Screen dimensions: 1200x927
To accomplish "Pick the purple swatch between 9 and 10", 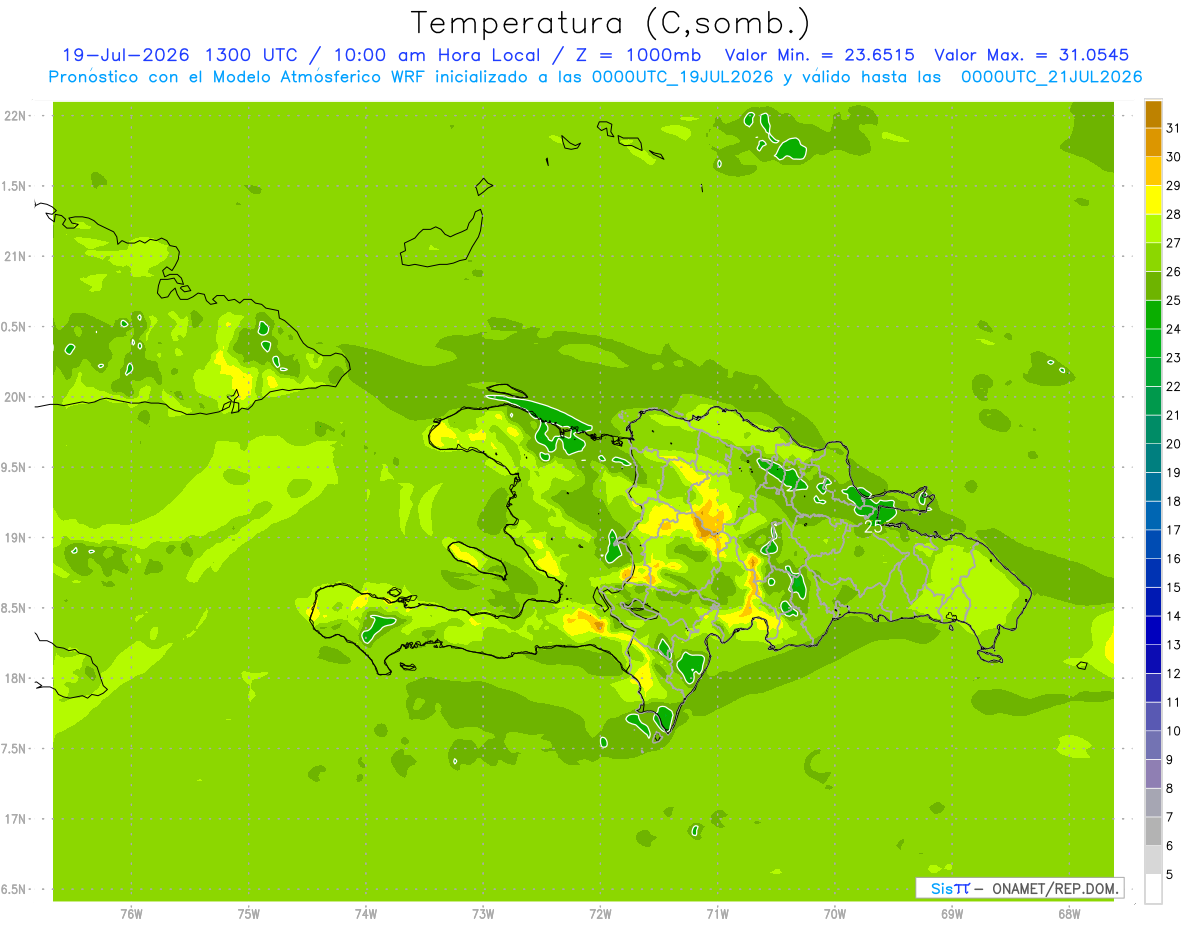I will click(1153, 745).
